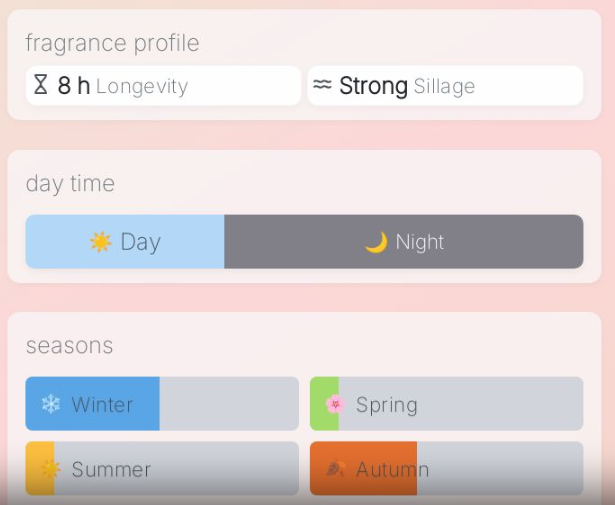Click the Summer season bar

pos(162,469)
